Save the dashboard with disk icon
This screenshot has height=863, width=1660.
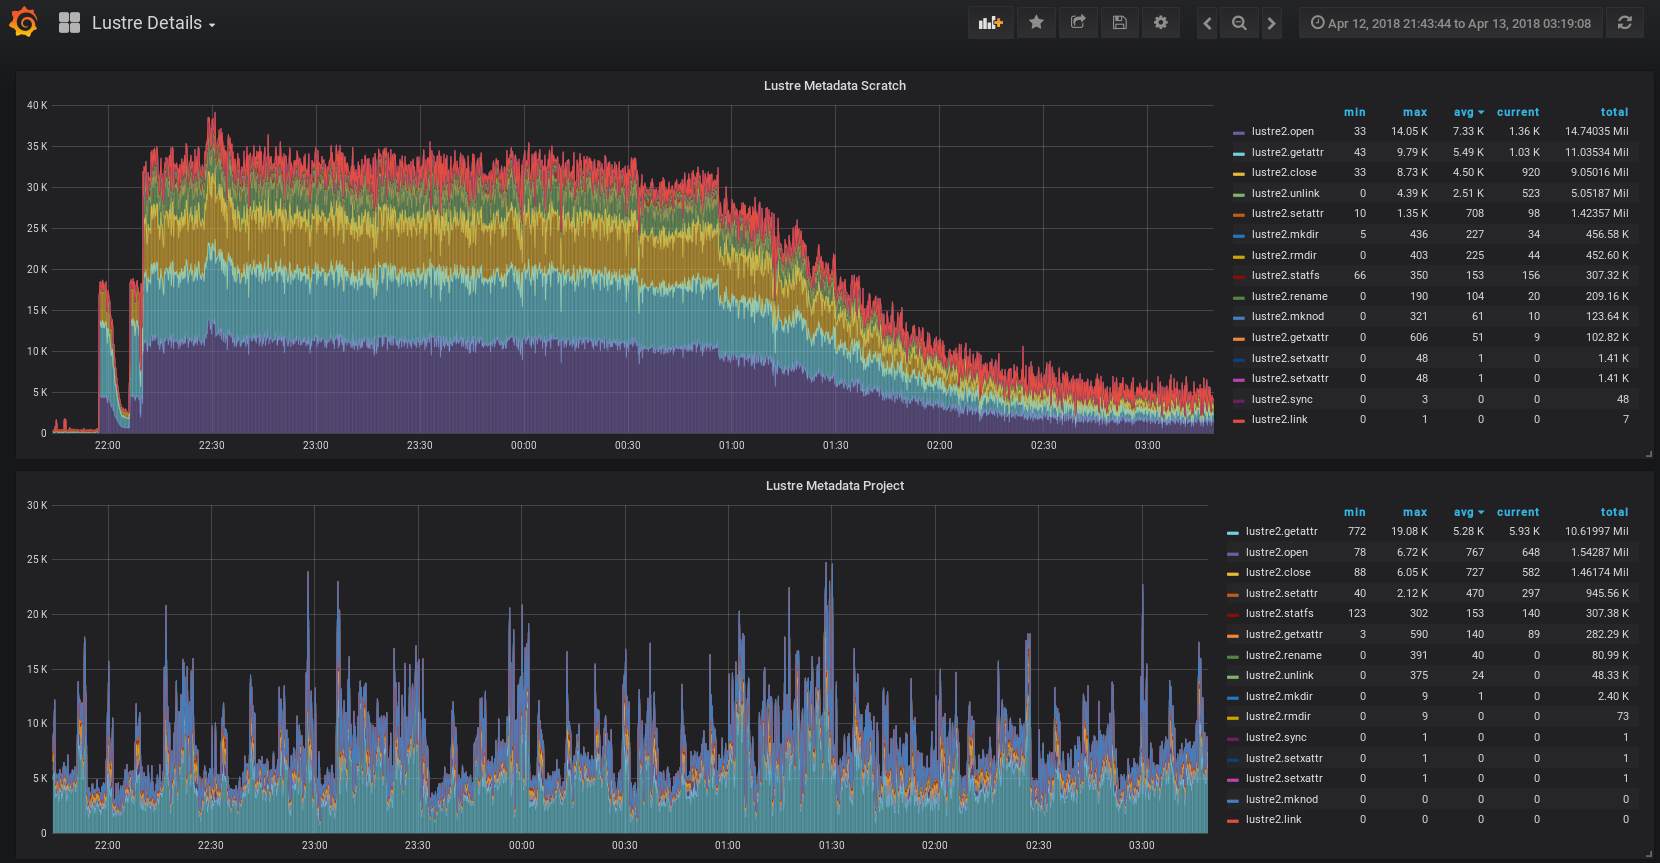pyautogui.click(x=1119, y=23)
